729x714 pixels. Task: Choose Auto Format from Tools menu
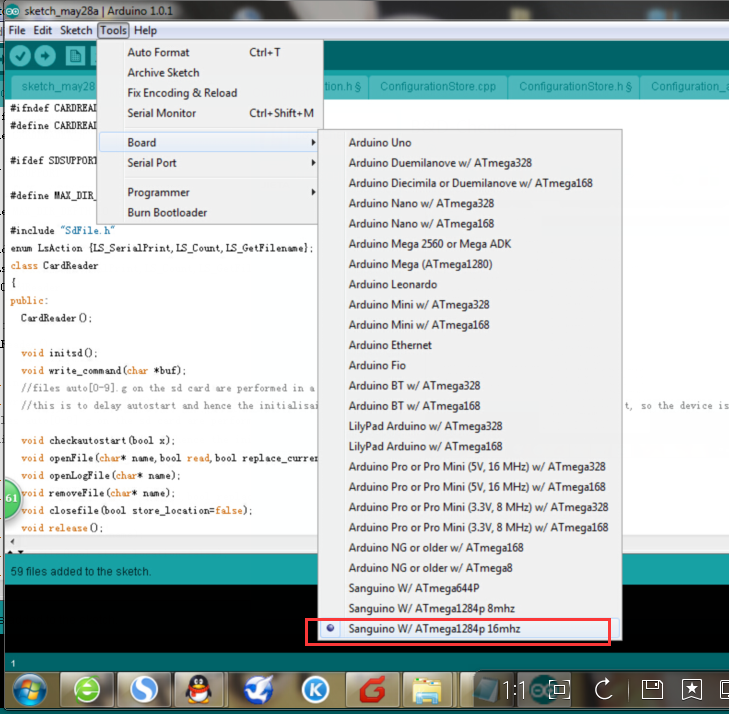tap(158, 52)
